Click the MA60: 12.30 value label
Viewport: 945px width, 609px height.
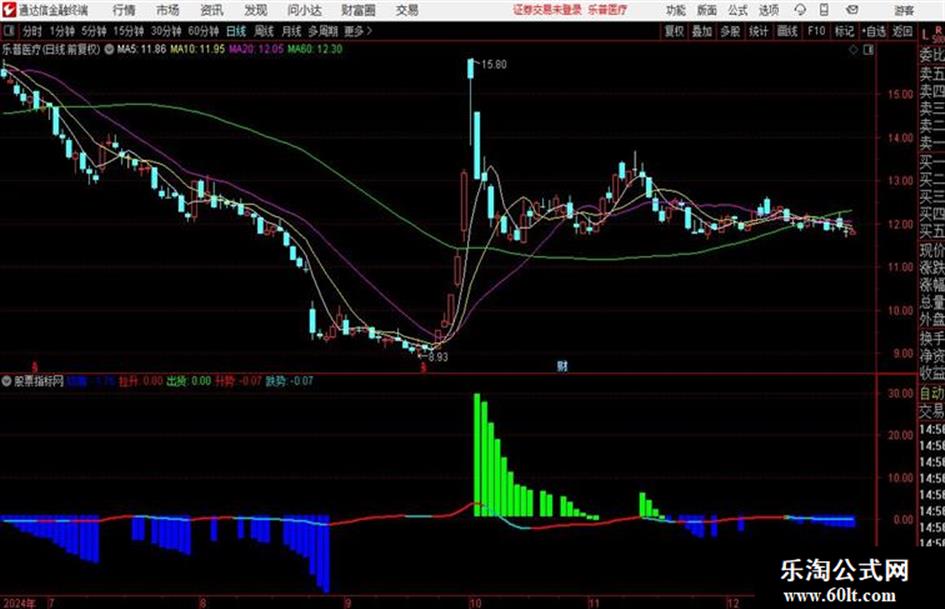315,49
